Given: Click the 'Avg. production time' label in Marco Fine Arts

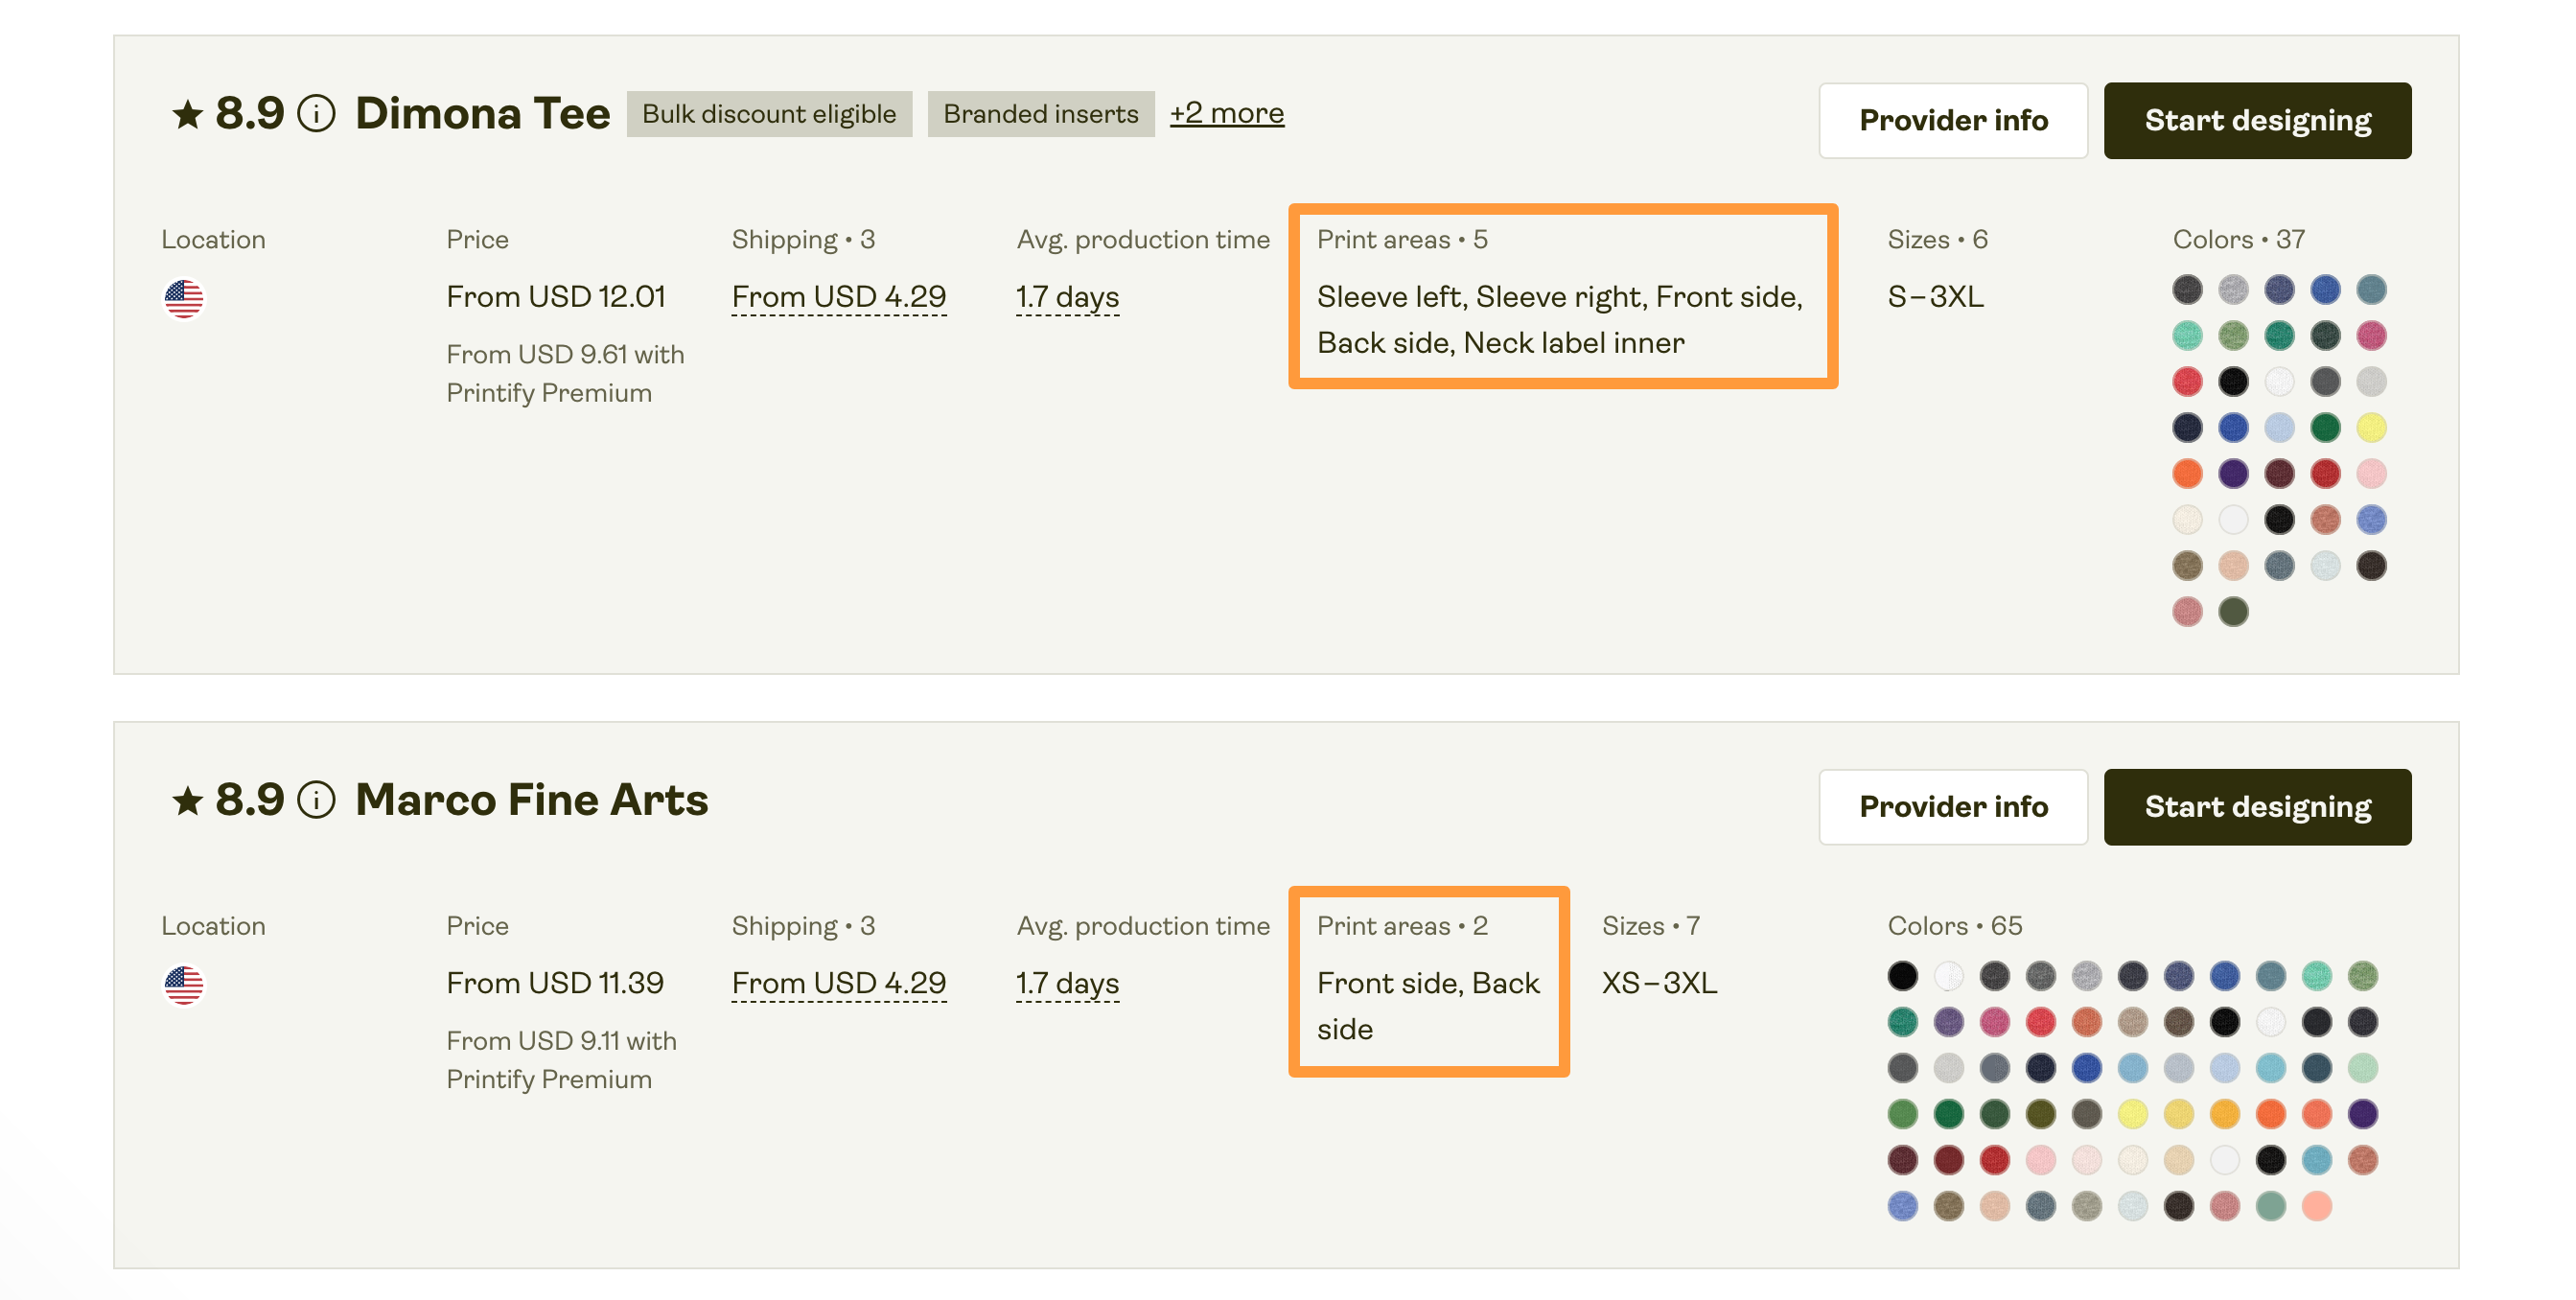Looking at the screenshot, I should point(1143,926).
